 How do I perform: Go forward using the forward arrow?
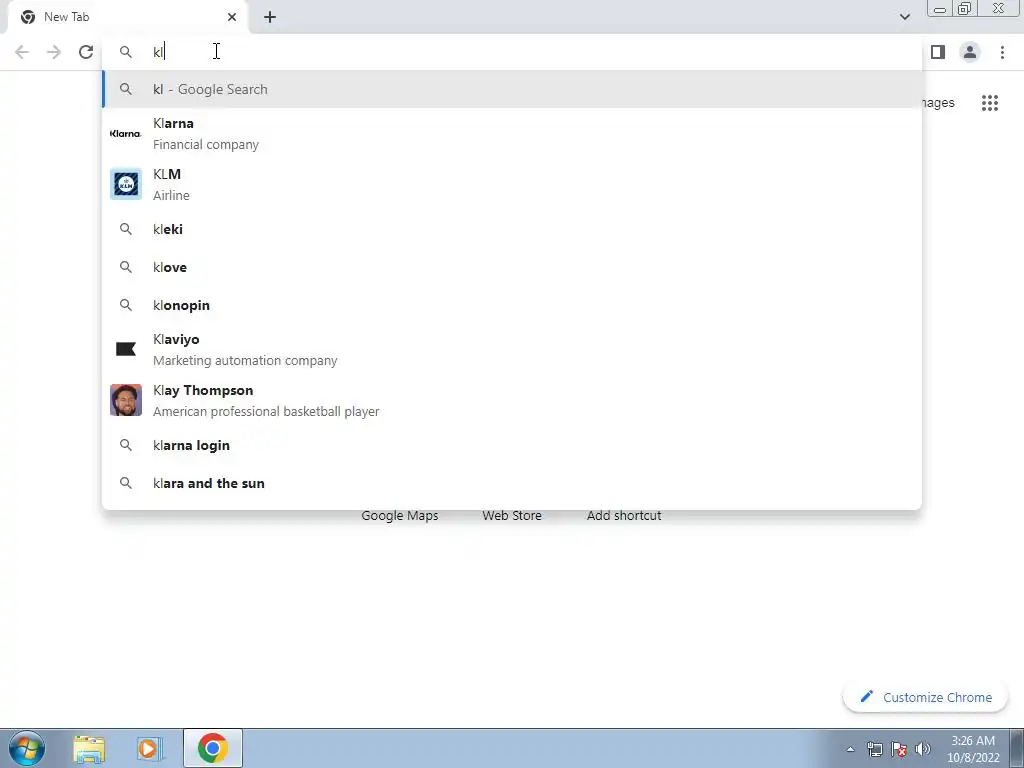coord(54,52)
